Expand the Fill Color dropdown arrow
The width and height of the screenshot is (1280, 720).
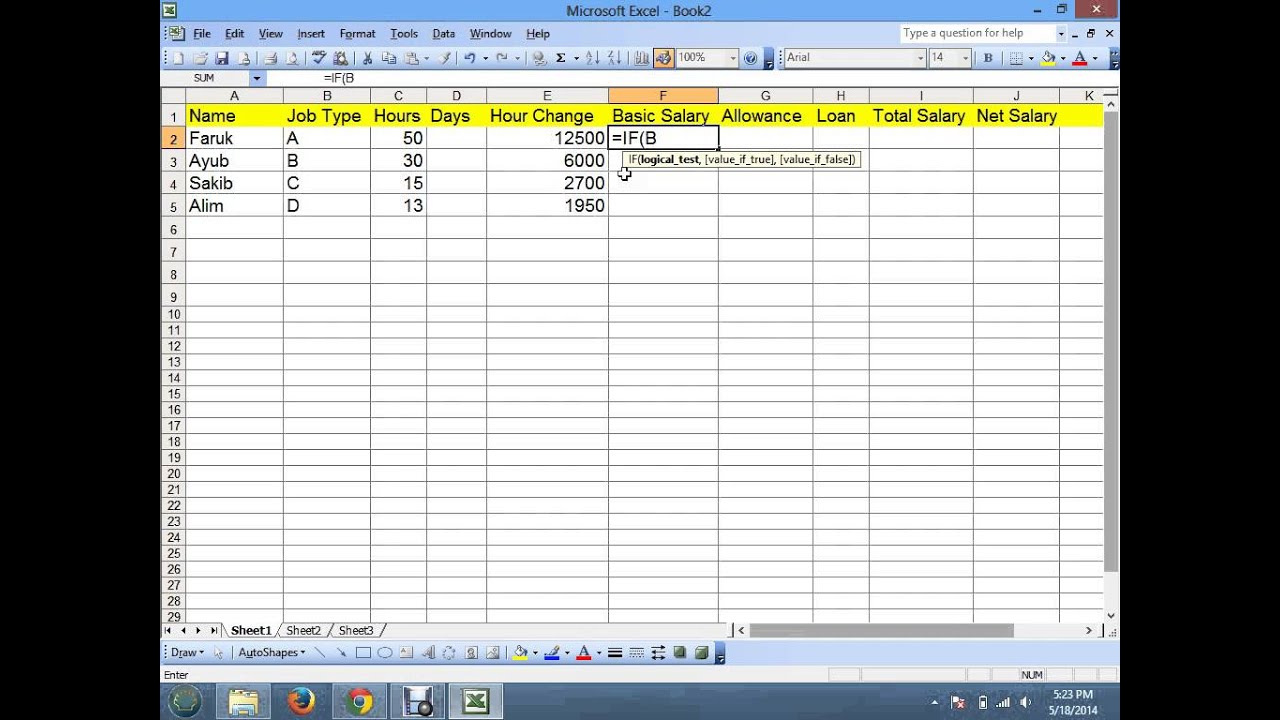[x=1062, y=58]
